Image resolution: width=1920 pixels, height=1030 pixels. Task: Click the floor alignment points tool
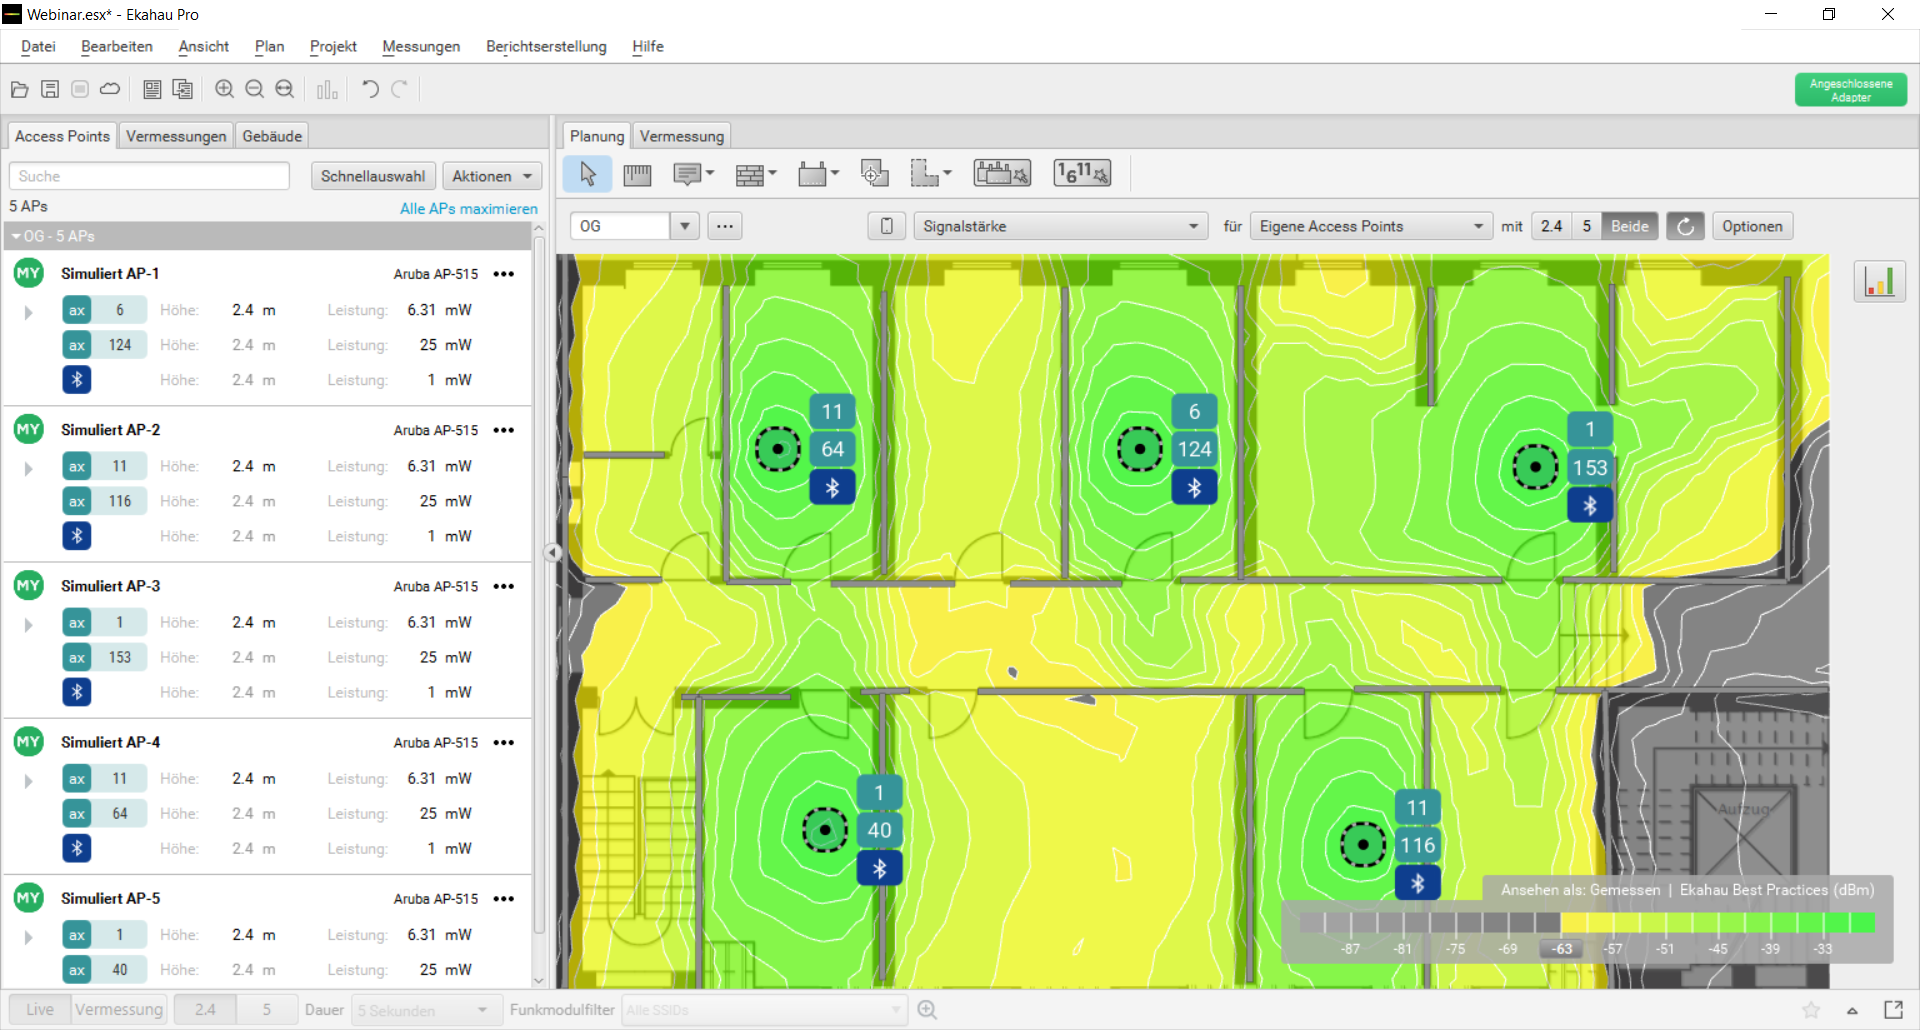874,174
